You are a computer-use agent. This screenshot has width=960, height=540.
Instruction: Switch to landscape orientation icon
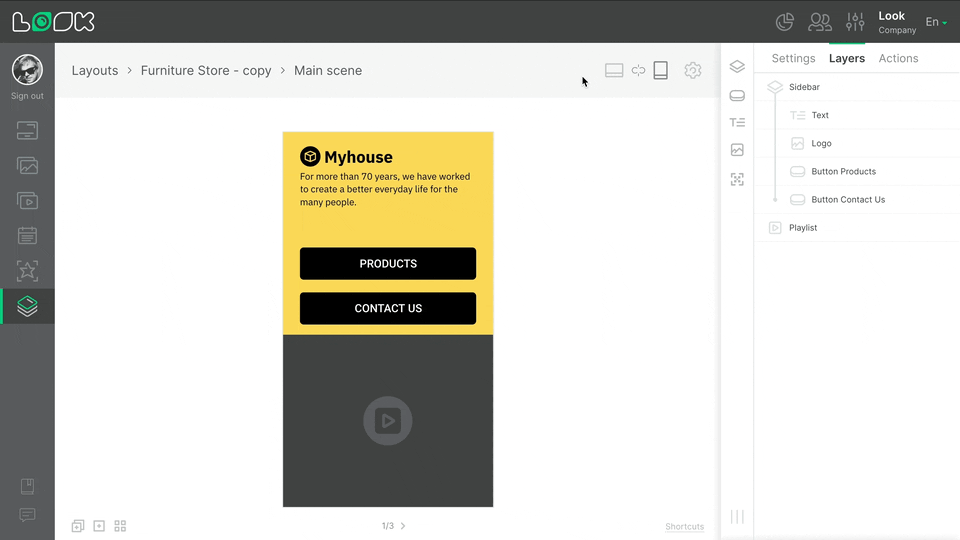click(x=614, y=70)
